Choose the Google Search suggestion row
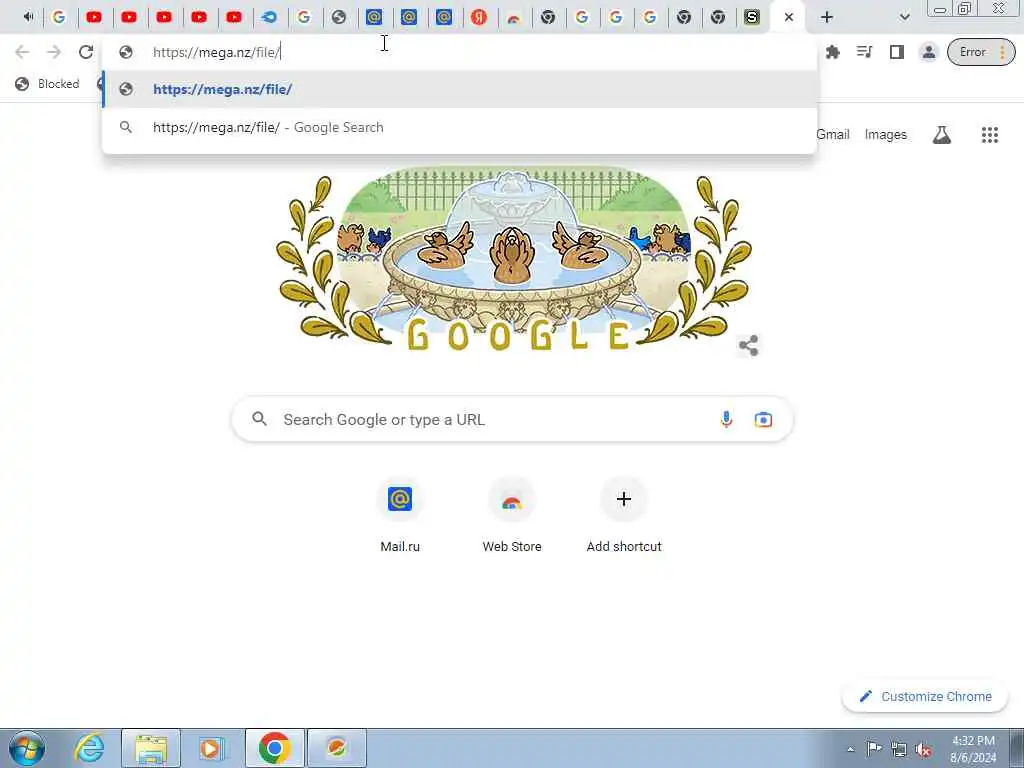Viewport: 1024px width, 768px height. pyautogui.click(x=459, y=127)
